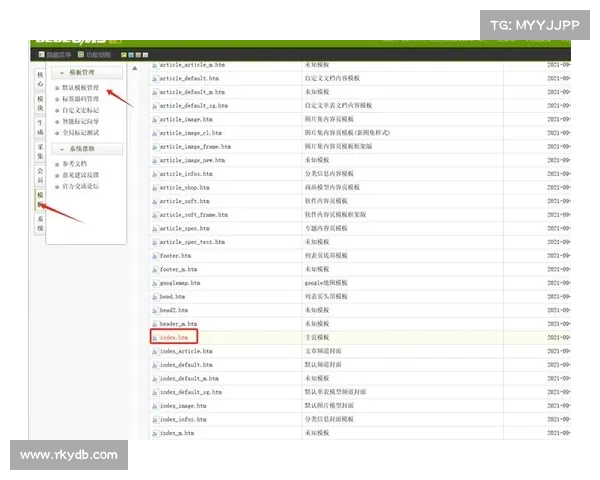Open the index_default_sg.htm template file
The height and width of the screenshot is (480, 600).
[x=191, y=392]
